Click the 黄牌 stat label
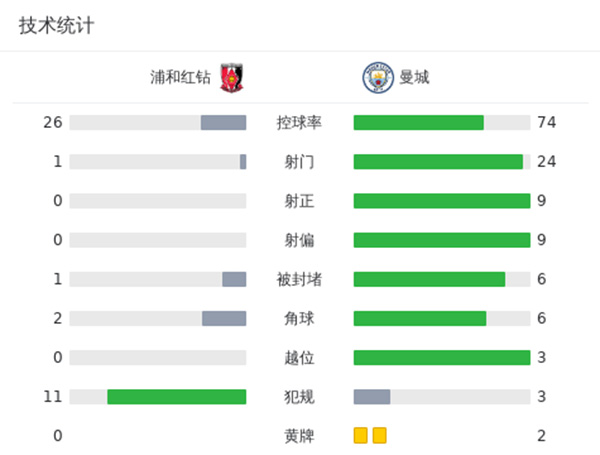This screenshot has height=455, width=600. click(x=299, y=436)
